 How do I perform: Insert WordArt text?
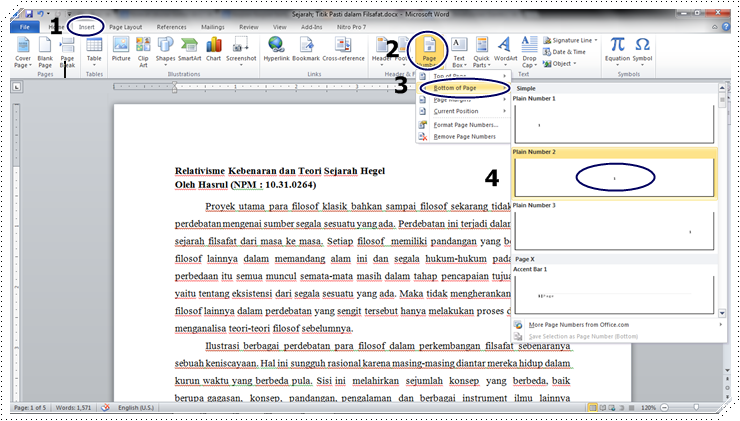[505, 51]
